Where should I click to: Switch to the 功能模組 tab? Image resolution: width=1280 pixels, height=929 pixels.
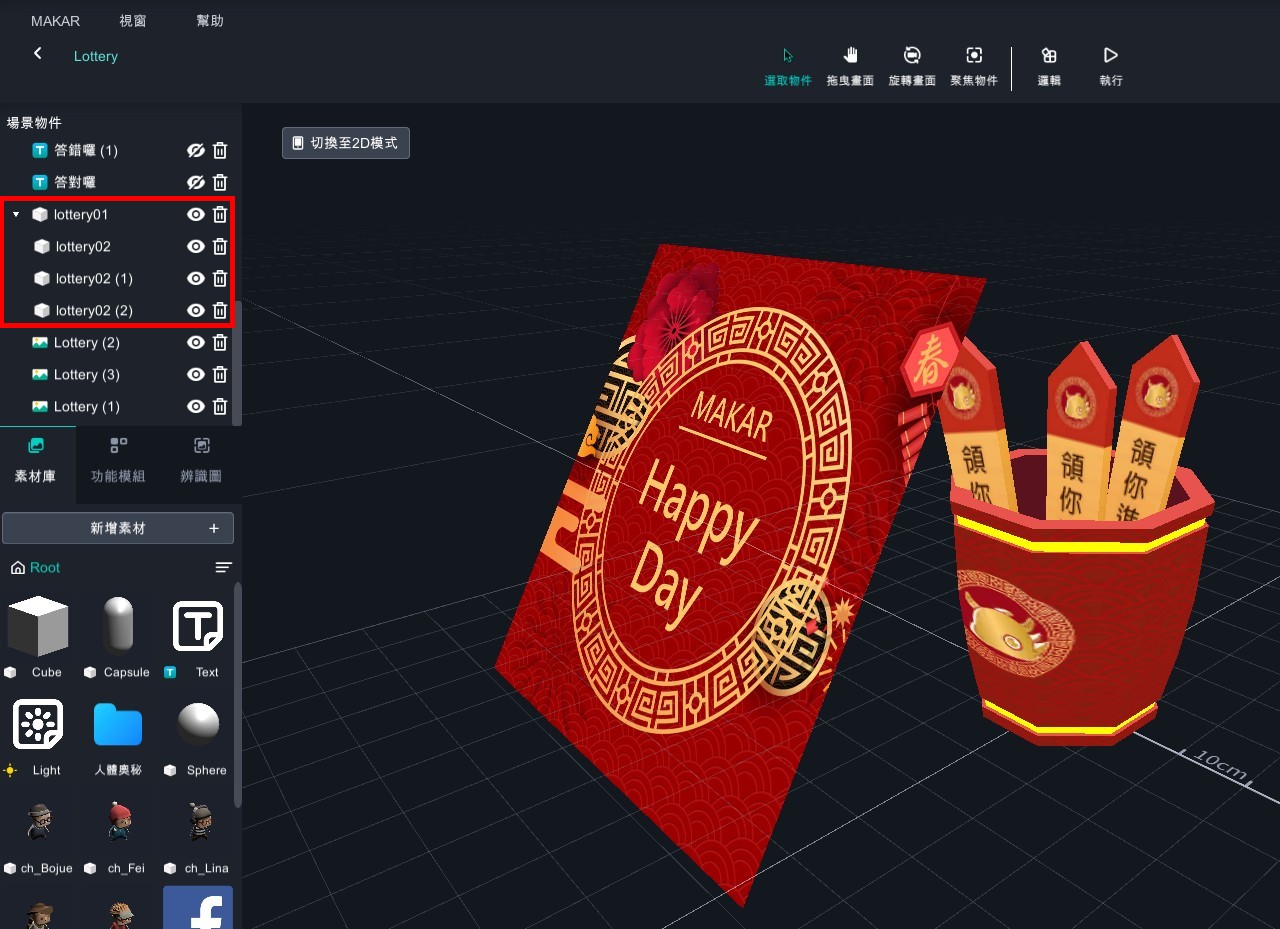[x=118, y=460]
